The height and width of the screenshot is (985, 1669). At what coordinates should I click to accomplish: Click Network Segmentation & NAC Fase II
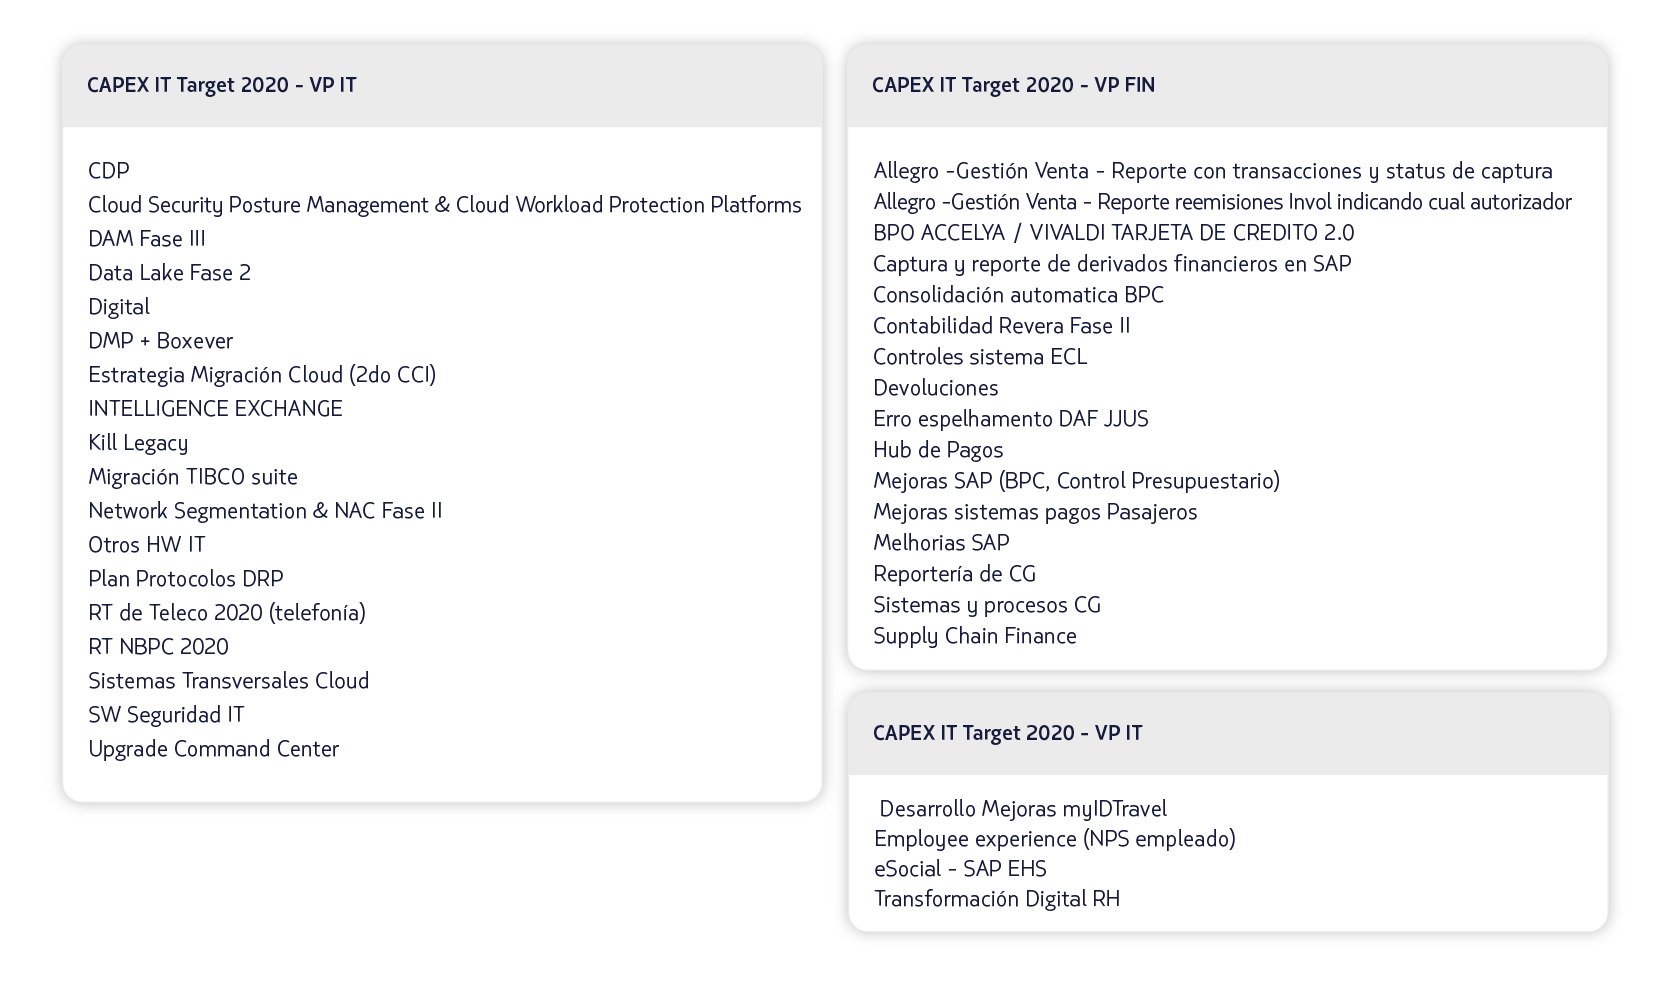[x=265, y=511]
